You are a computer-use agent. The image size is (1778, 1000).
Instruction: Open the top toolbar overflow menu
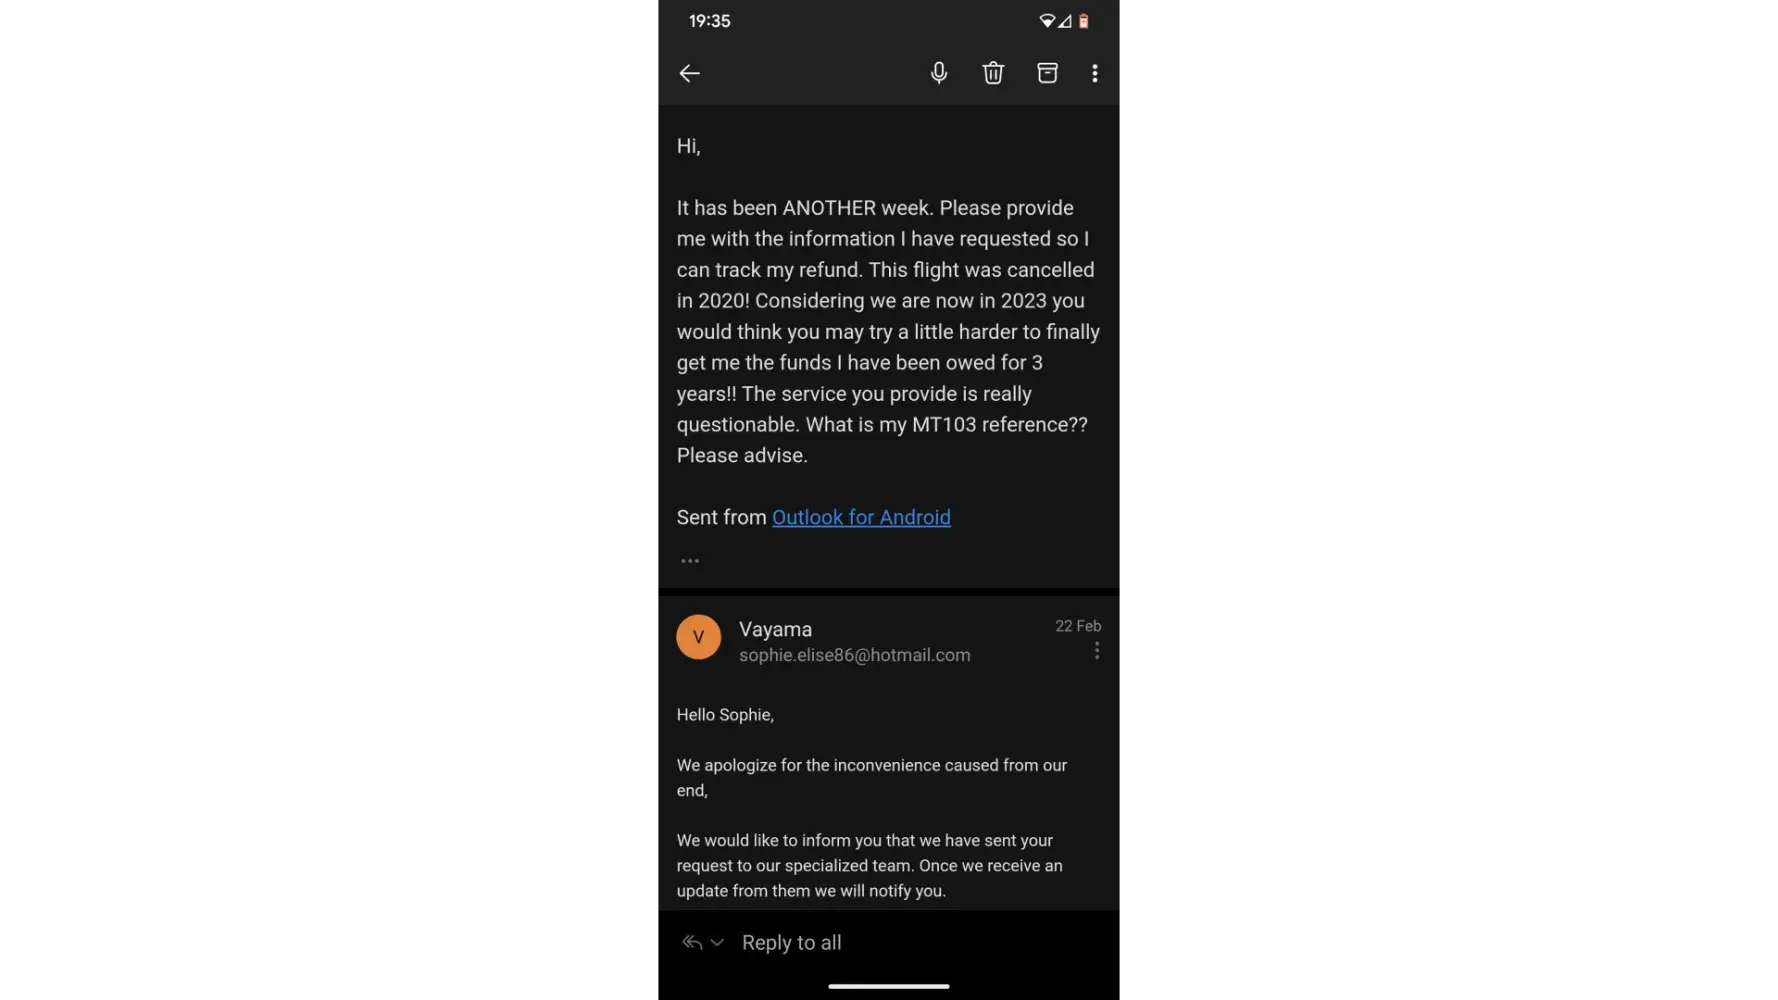[1095, 73]
